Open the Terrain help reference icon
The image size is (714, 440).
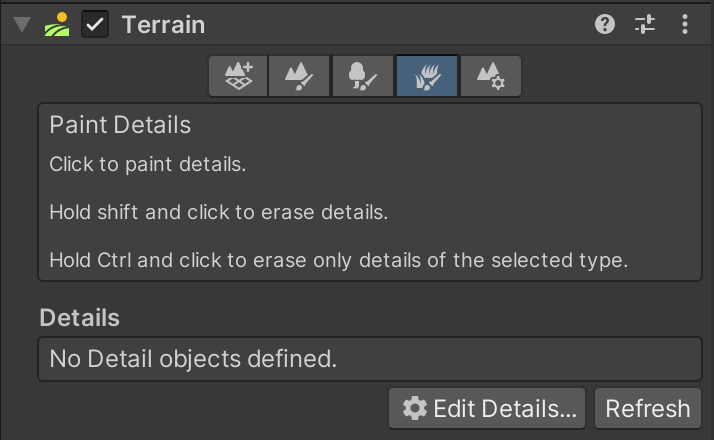[x=605, y=25]
